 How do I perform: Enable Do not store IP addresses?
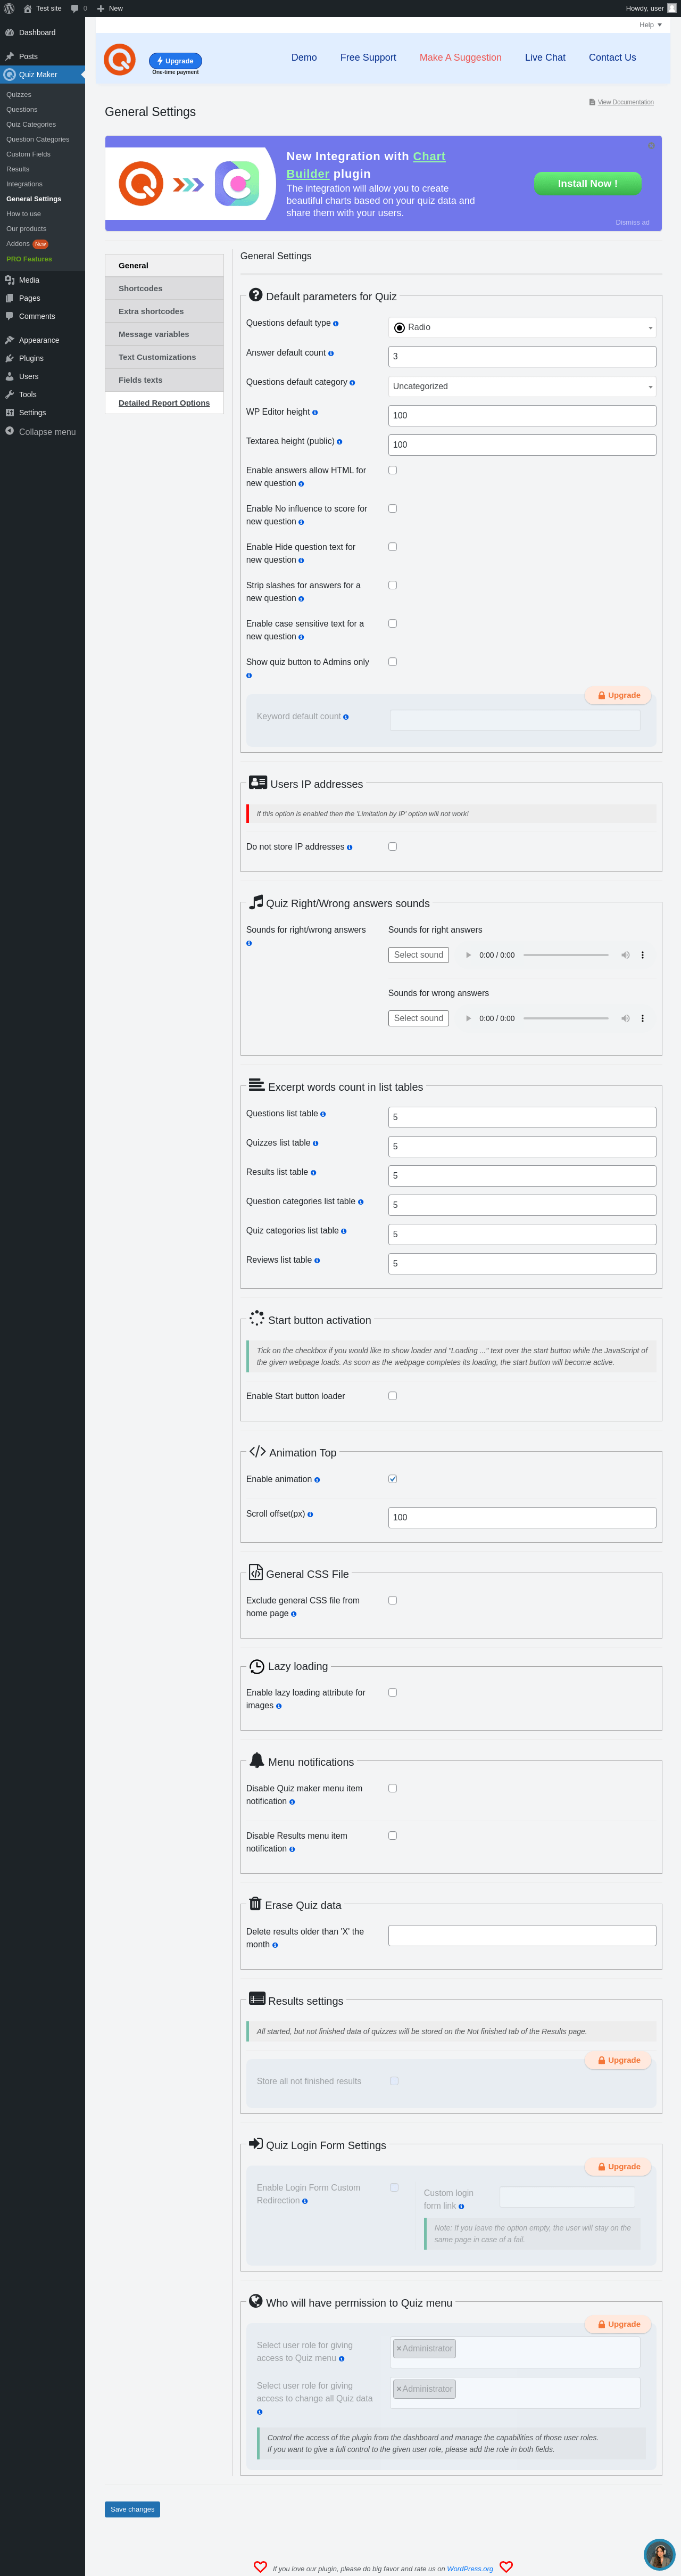[392, 846]
